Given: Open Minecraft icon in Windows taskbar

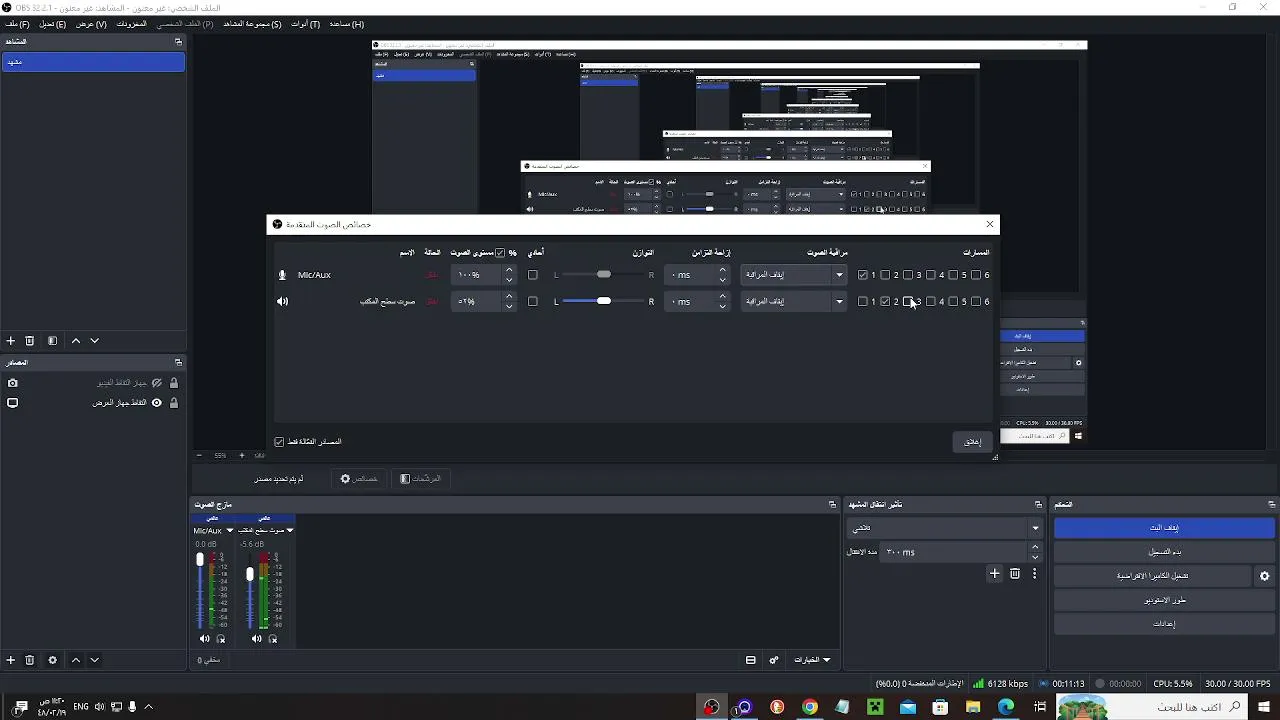Looking at the screenshot, I should coord(876,707).
